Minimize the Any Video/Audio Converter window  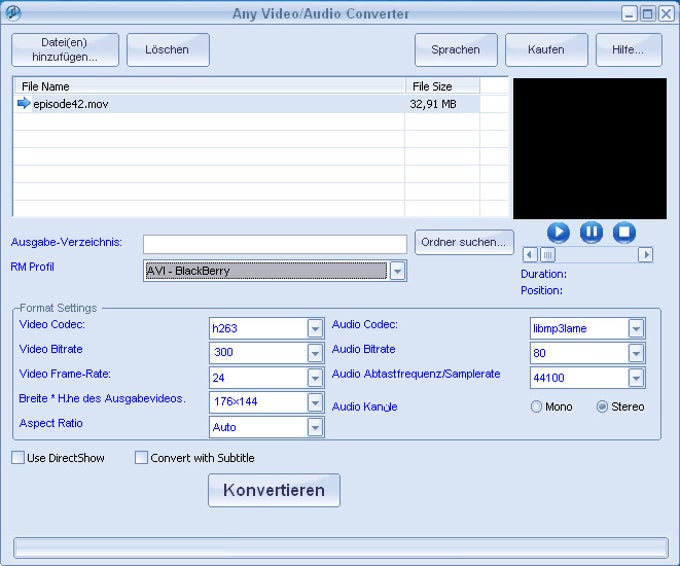(x=629, y=13)
